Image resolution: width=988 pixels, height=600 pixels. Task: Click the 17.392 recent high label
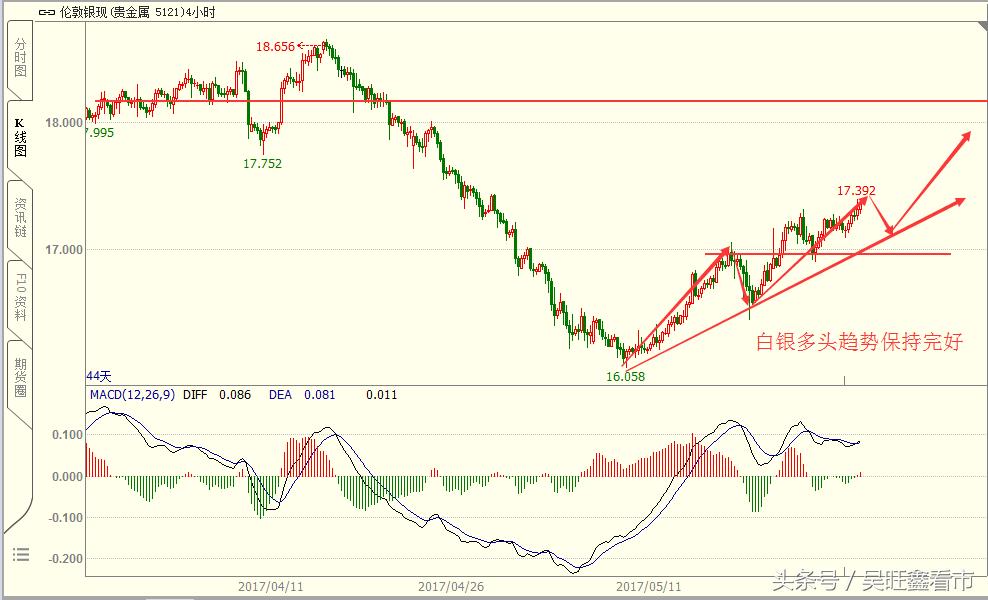[x=856, y=190]
